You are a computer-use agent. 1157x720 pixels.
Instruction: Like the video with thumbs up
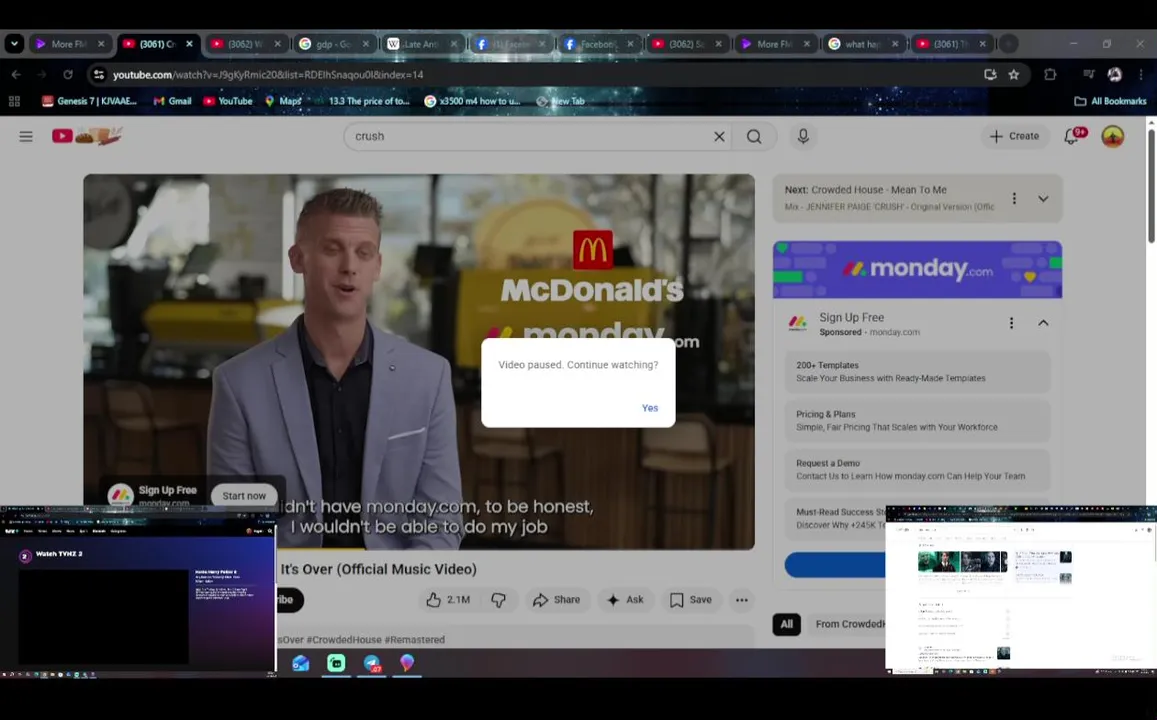(x=449, y=600)
